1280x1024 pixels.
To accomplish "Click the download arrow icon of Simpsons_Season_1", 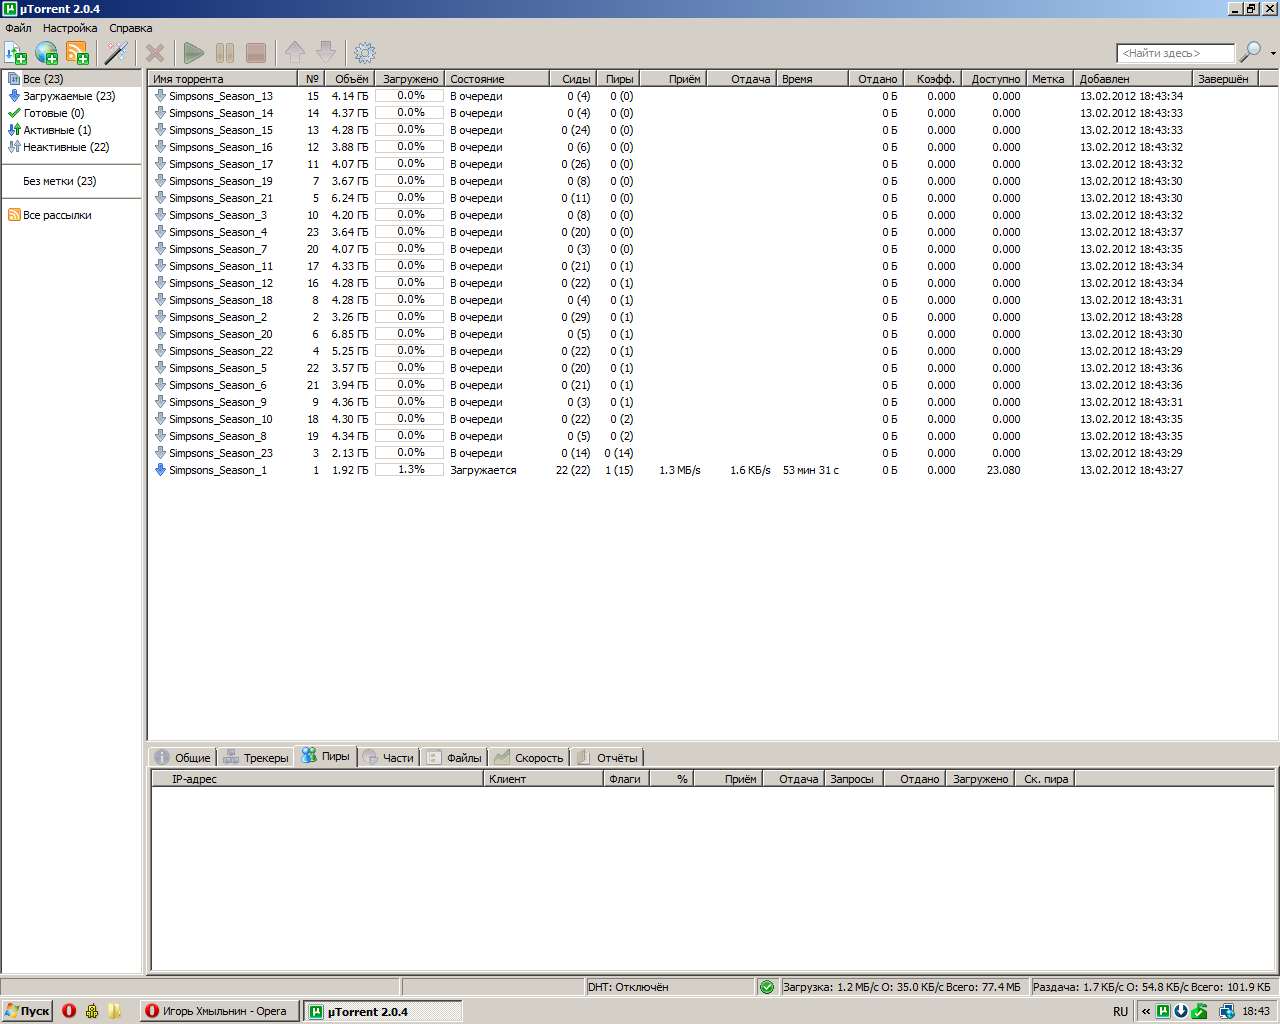I will tap(159, 470).
